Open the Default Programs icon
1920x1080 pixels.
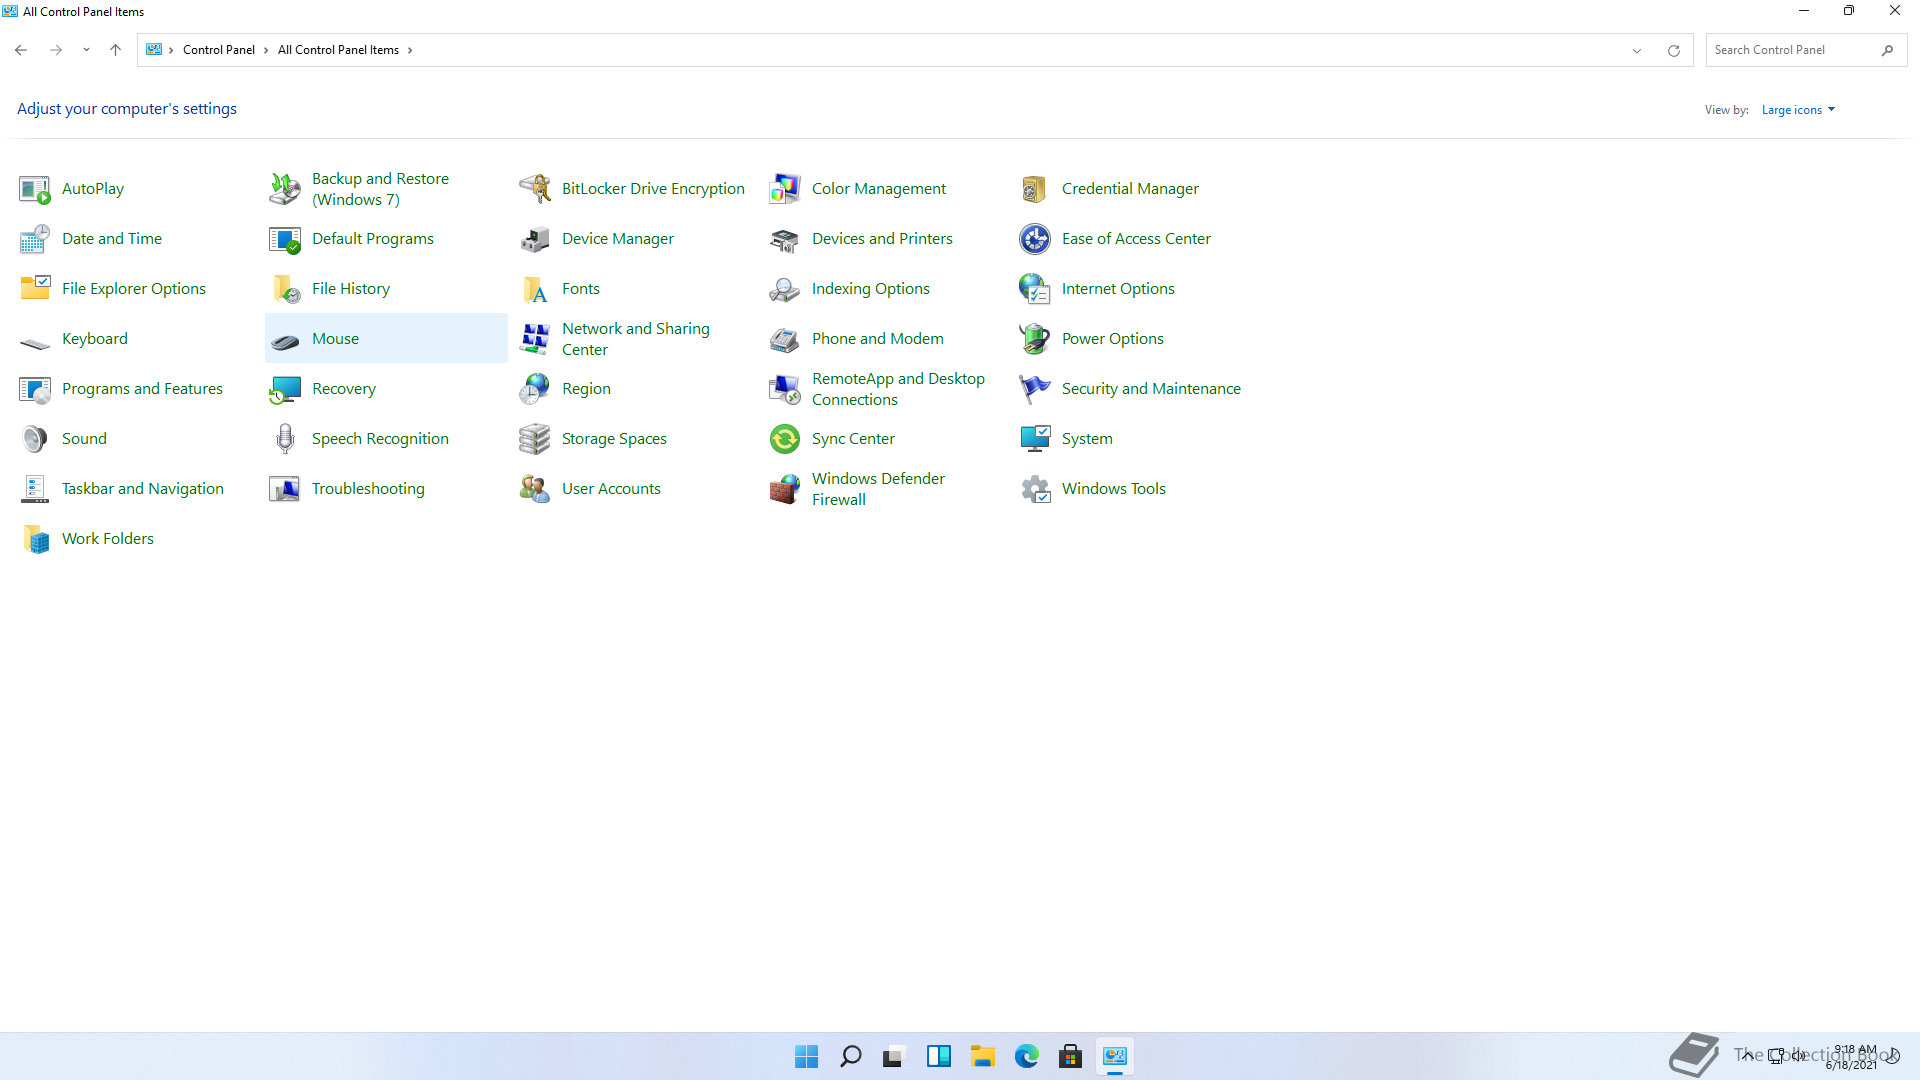click(285, 239)
